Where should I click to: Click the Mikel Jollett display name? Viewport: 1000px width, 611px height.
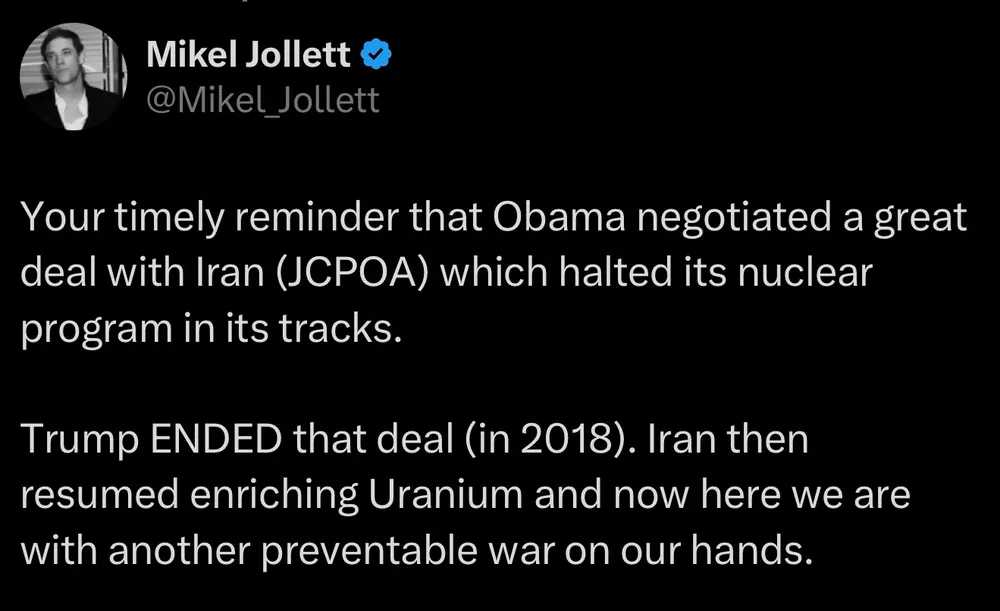(x=249, y=57)
